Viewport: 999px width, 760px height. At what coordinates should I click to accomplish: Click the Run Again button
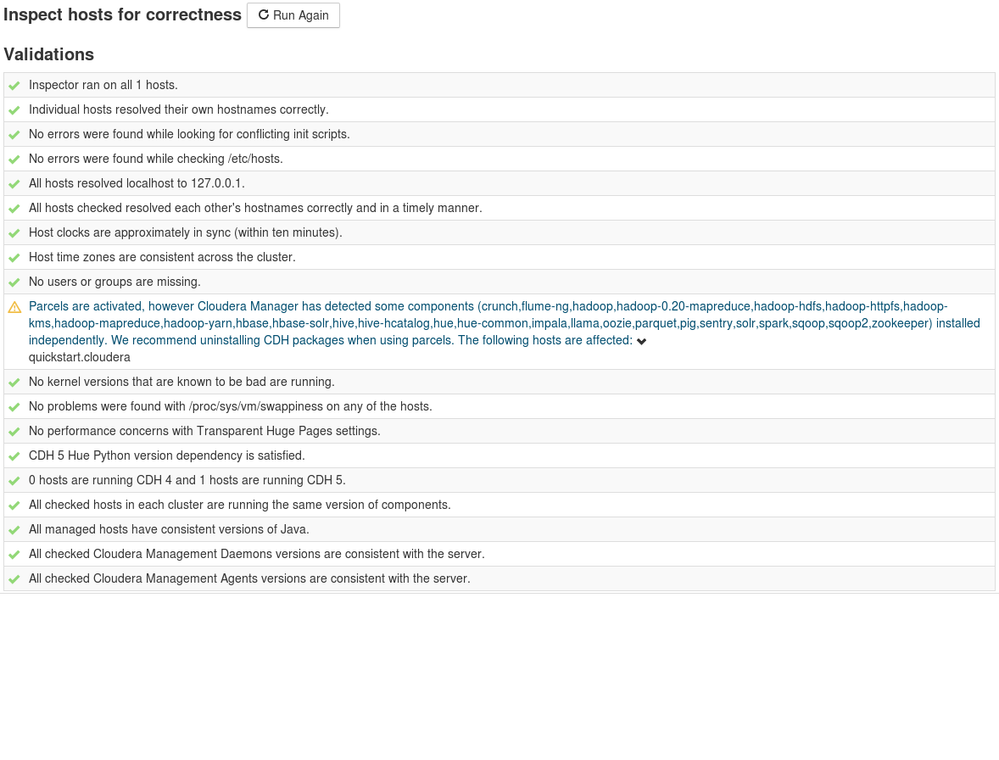coord(293,15)
